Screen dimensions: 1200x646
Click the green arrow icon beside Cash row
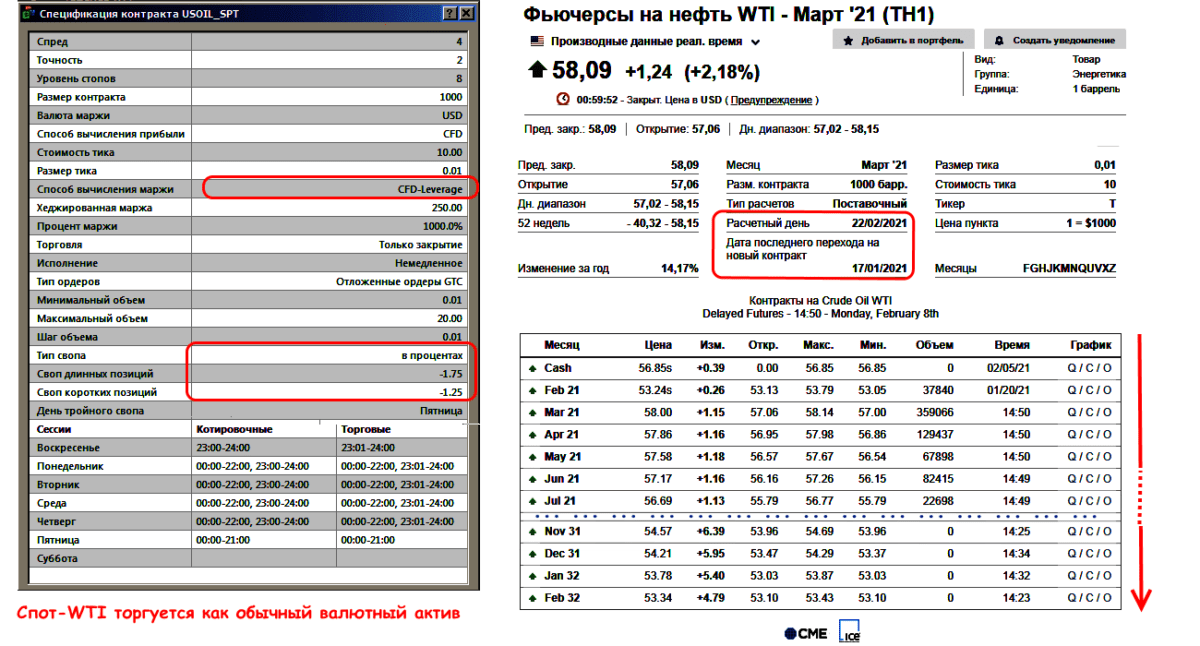533,368
